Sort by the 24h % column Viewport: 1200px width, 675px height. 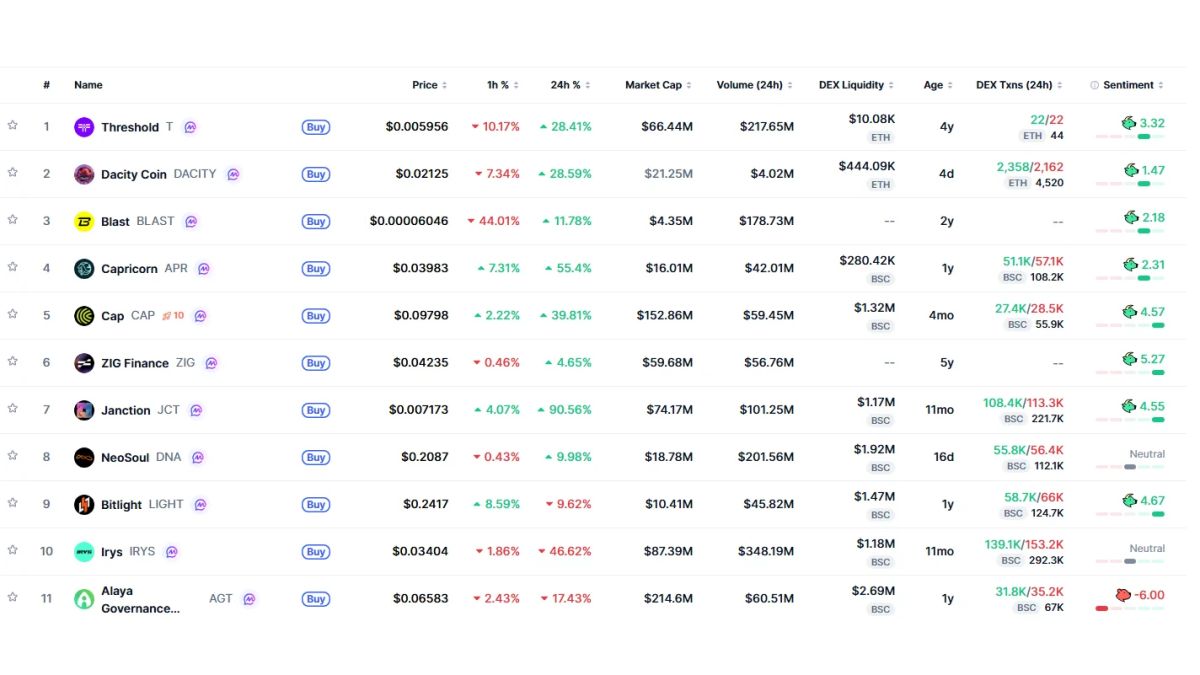[571, 85]
